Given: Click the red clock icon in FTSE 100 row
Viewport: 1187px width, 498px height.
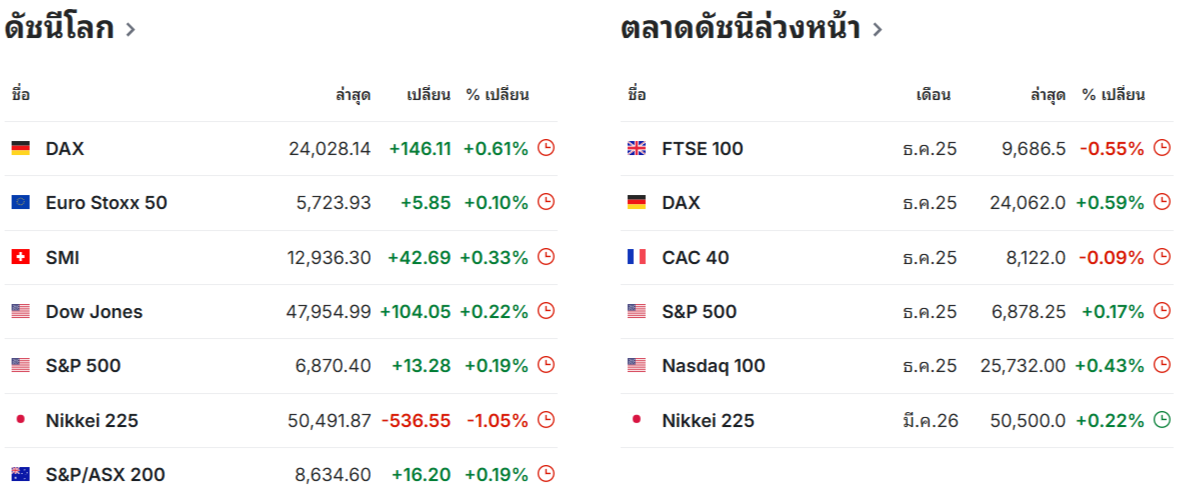Looking at the screenshot, I should click(x=1162, y=148).
